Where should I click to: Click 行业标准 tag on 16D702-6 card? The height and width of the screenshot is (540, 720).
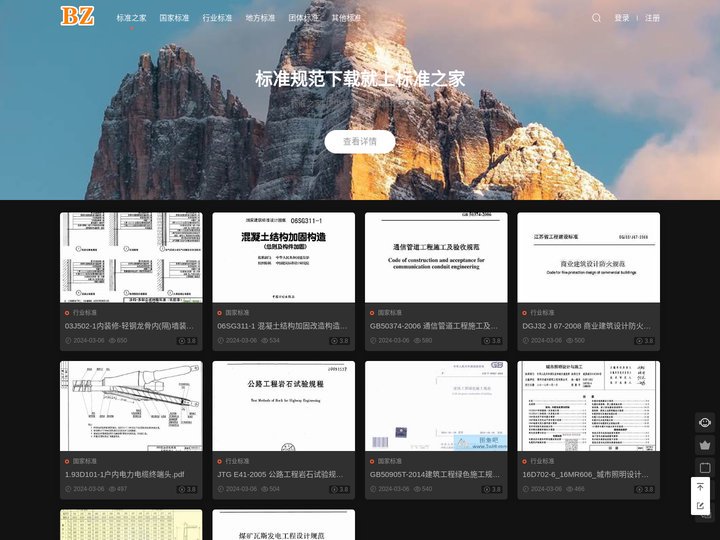(x=542, y=461)
